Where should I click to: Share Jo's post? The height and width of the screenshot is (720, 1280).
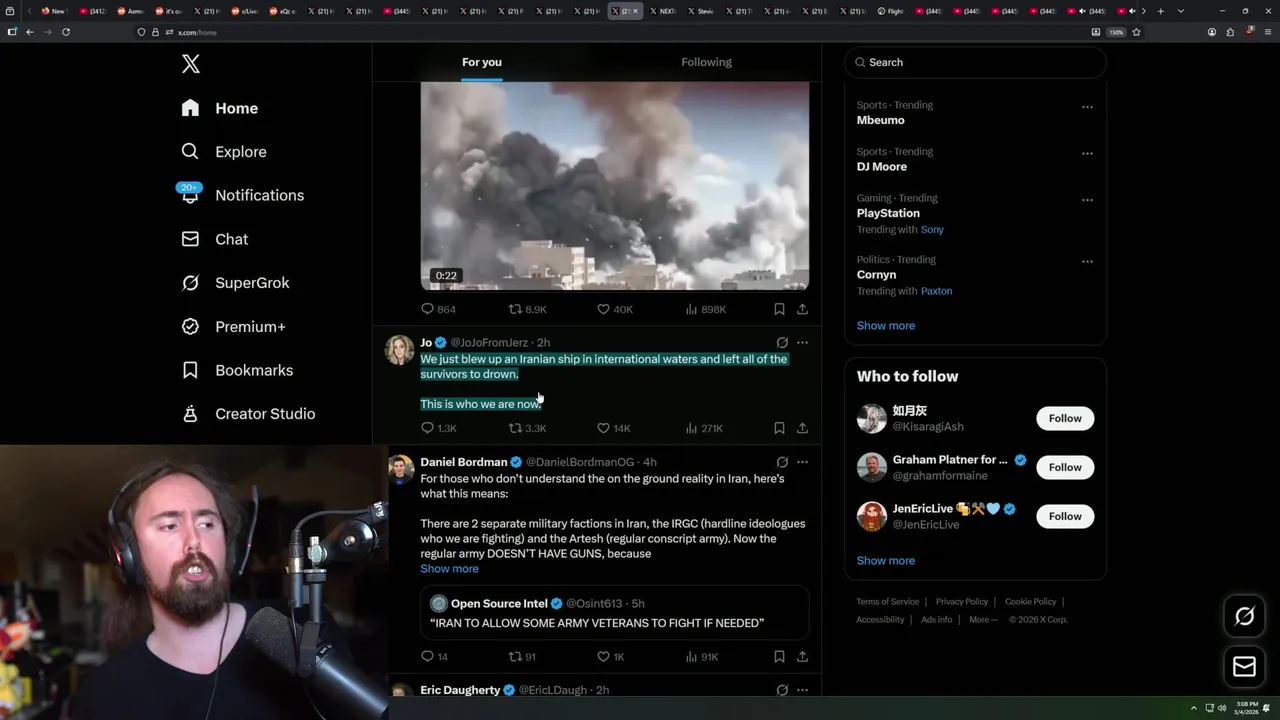[x=802, y=428]
